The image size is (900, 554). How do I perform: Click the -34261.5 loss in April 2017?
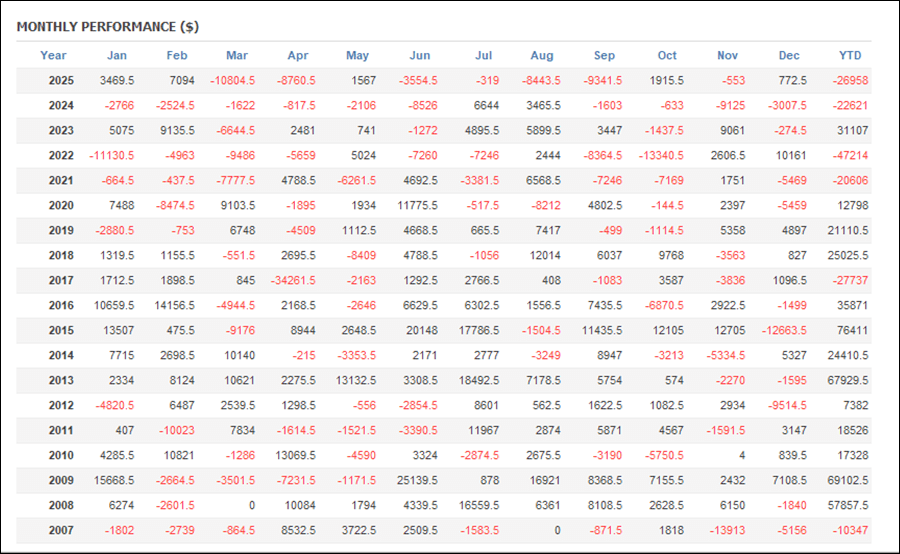pos(292,280)
